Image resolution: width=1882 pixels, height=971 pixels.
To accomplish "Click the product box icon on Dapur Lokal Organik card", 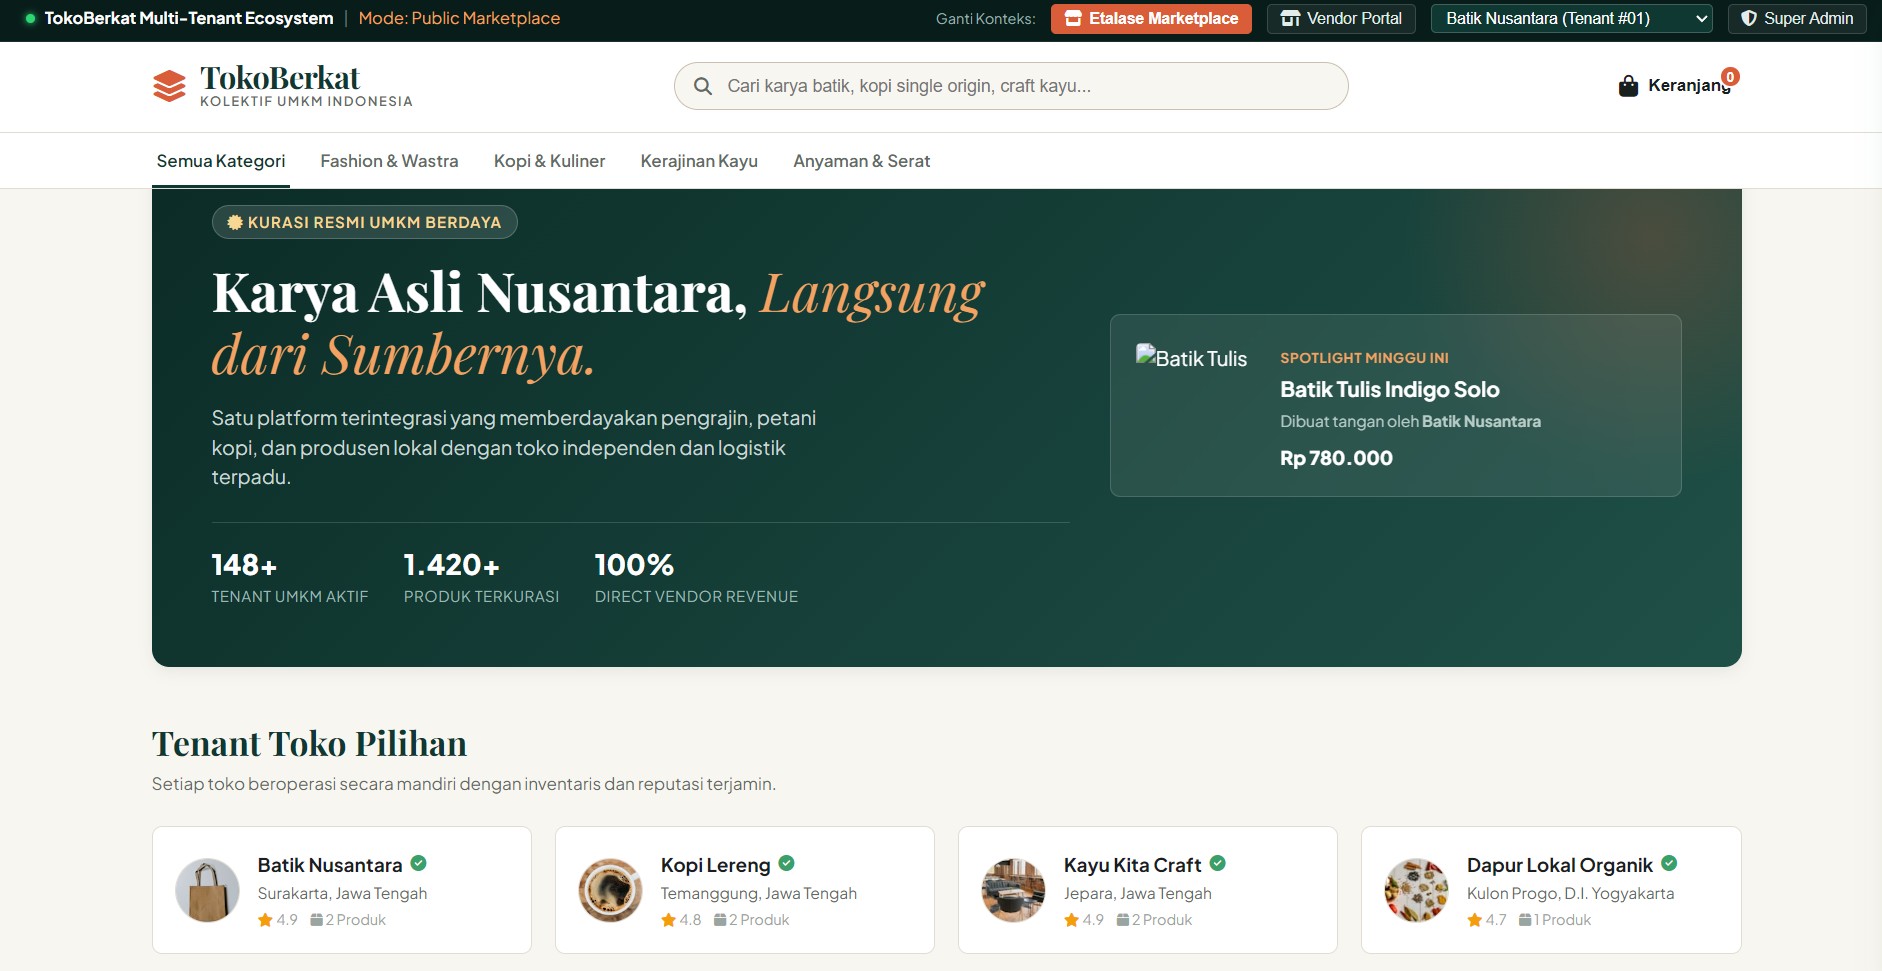I will (1525, 920).
